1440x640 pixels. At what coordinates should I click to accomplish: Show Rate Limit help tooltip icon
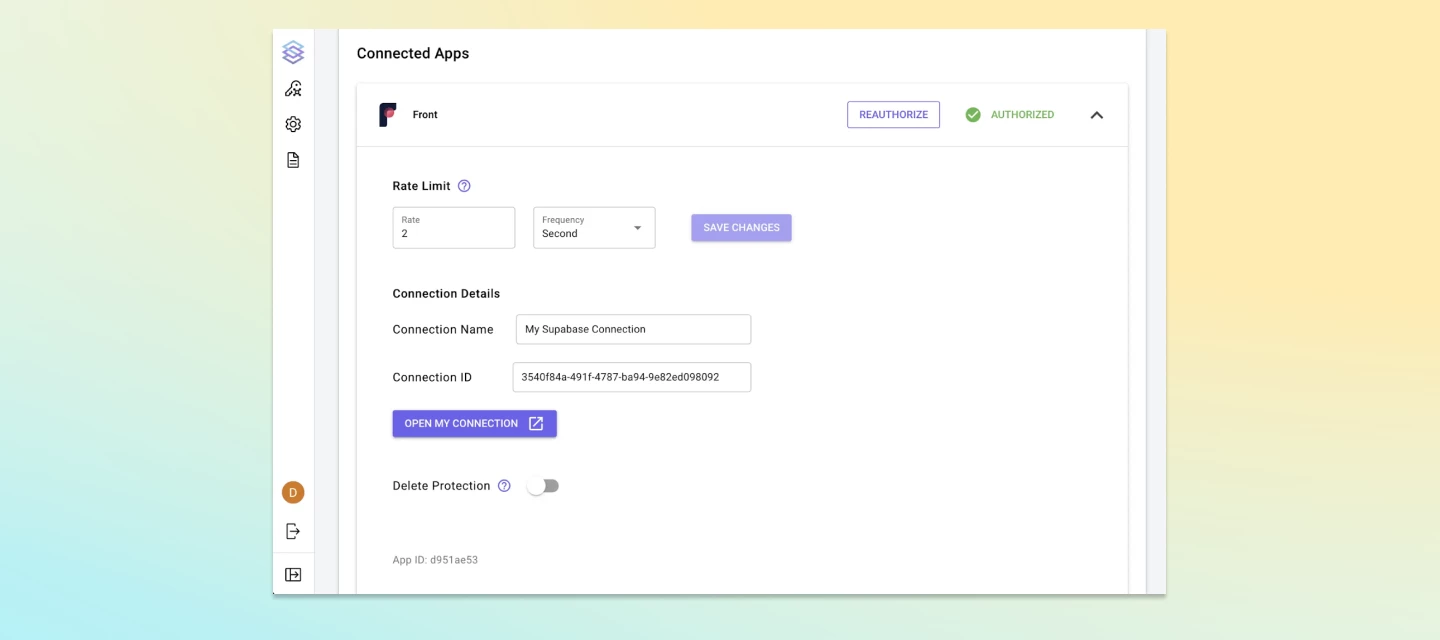464,186
